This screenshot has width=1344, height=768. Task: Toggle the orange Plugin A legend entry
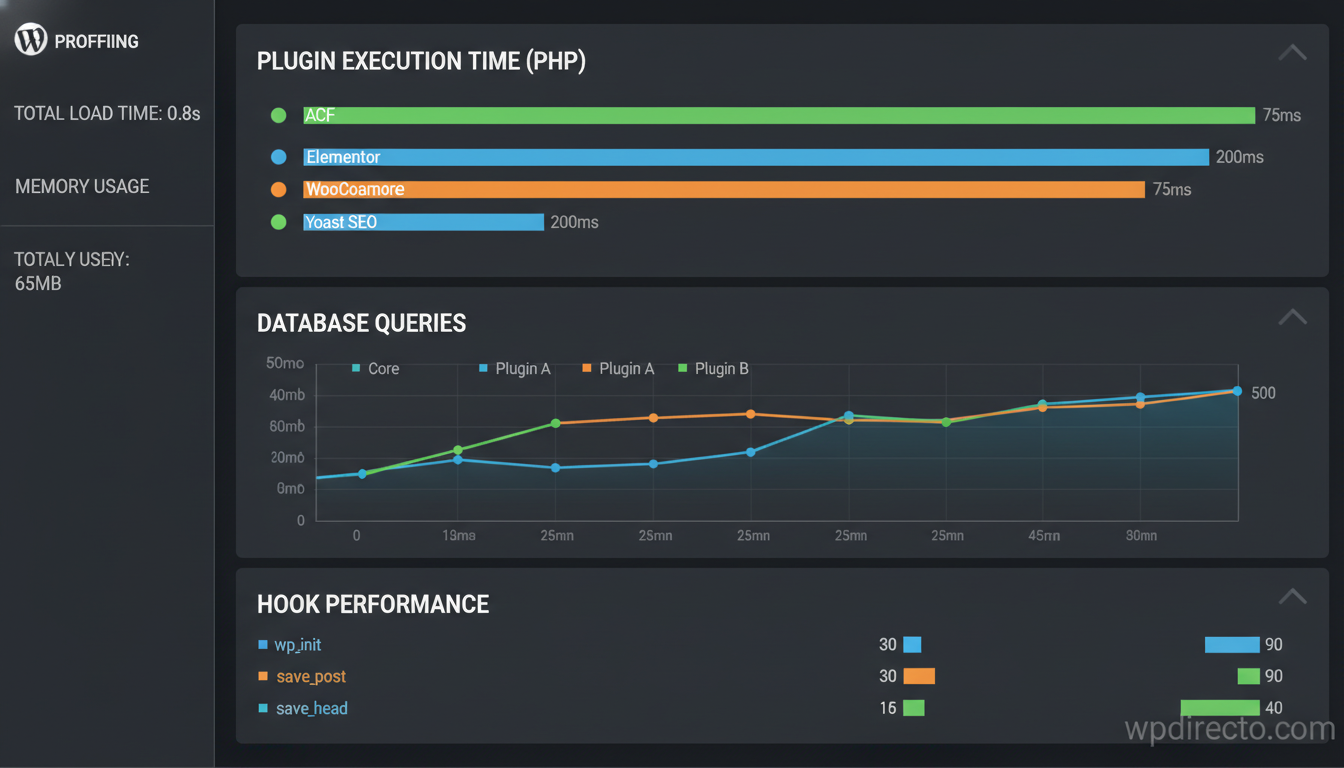(618, 369)
